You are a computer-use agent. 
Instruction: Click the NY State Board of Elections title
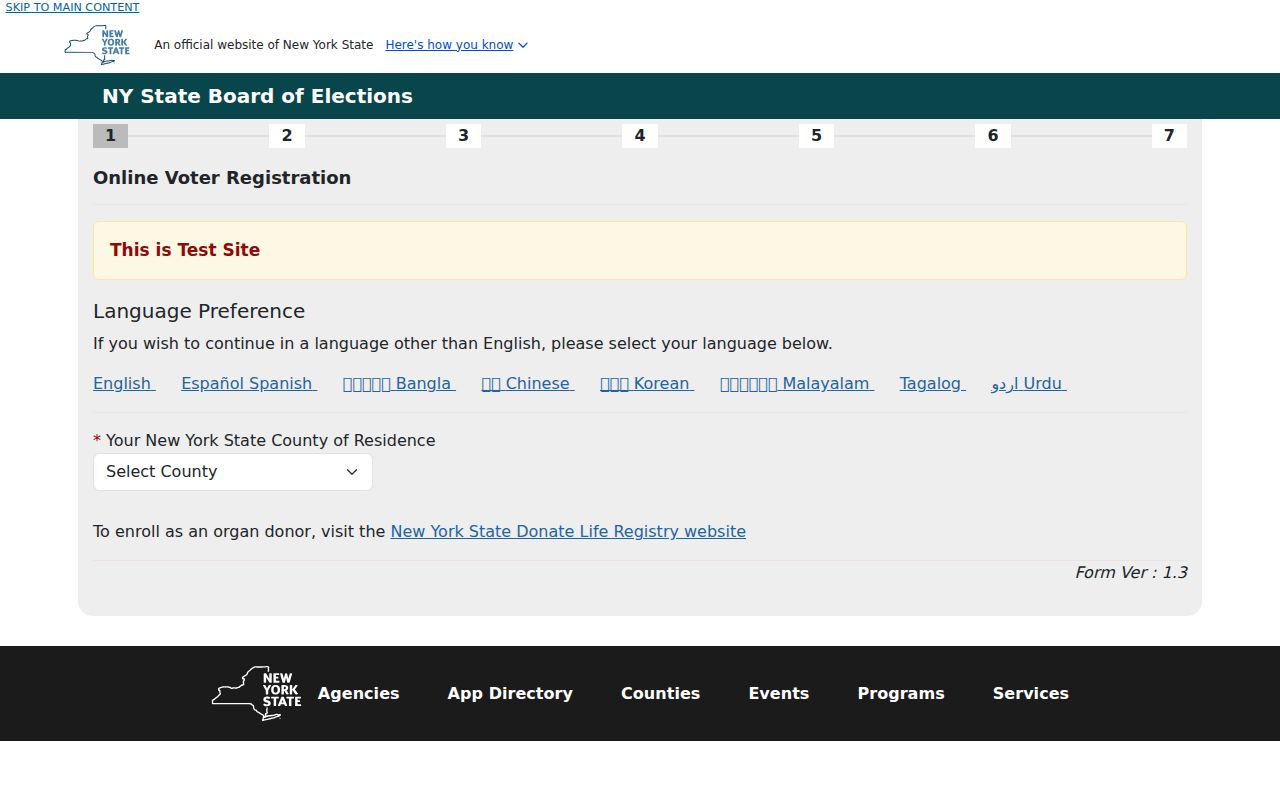[257, 96]
